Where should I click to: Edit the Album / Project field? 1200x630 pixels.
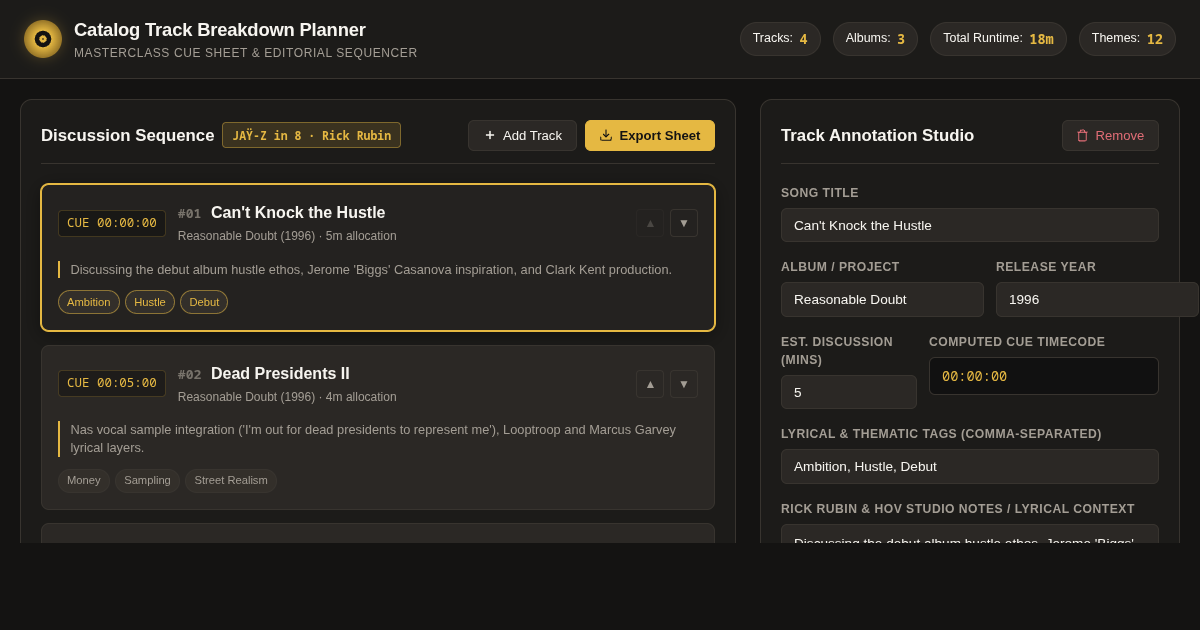[x=882, y=299]
